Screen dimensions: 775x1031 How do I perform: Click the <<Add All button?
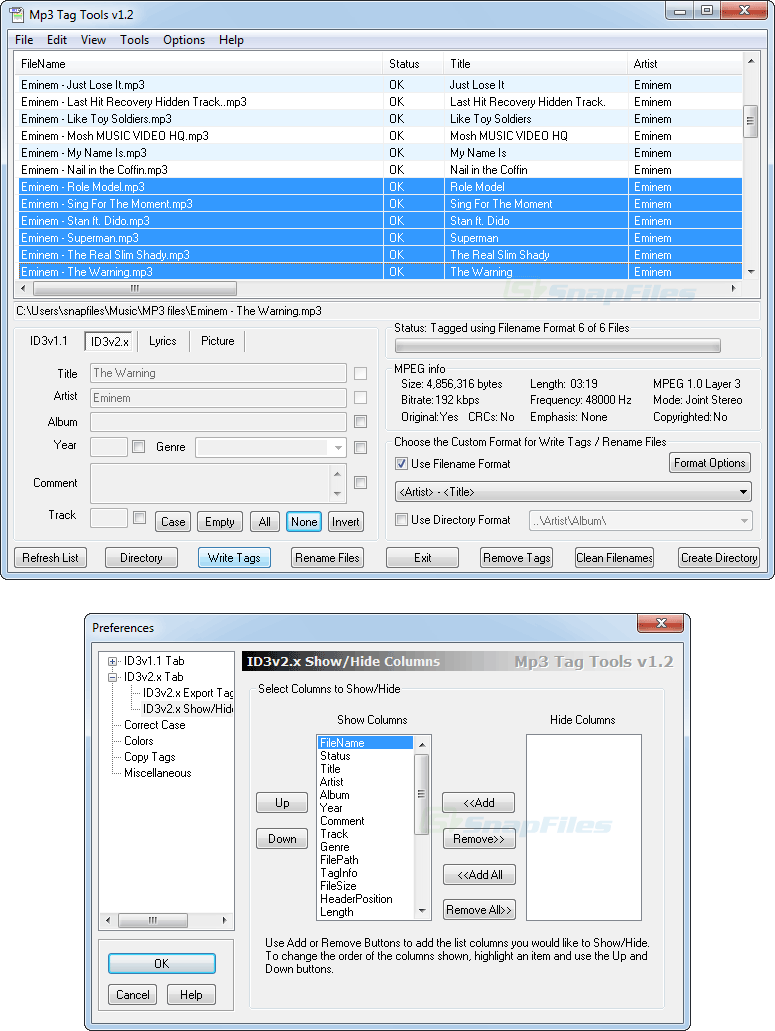click(479, 875)
